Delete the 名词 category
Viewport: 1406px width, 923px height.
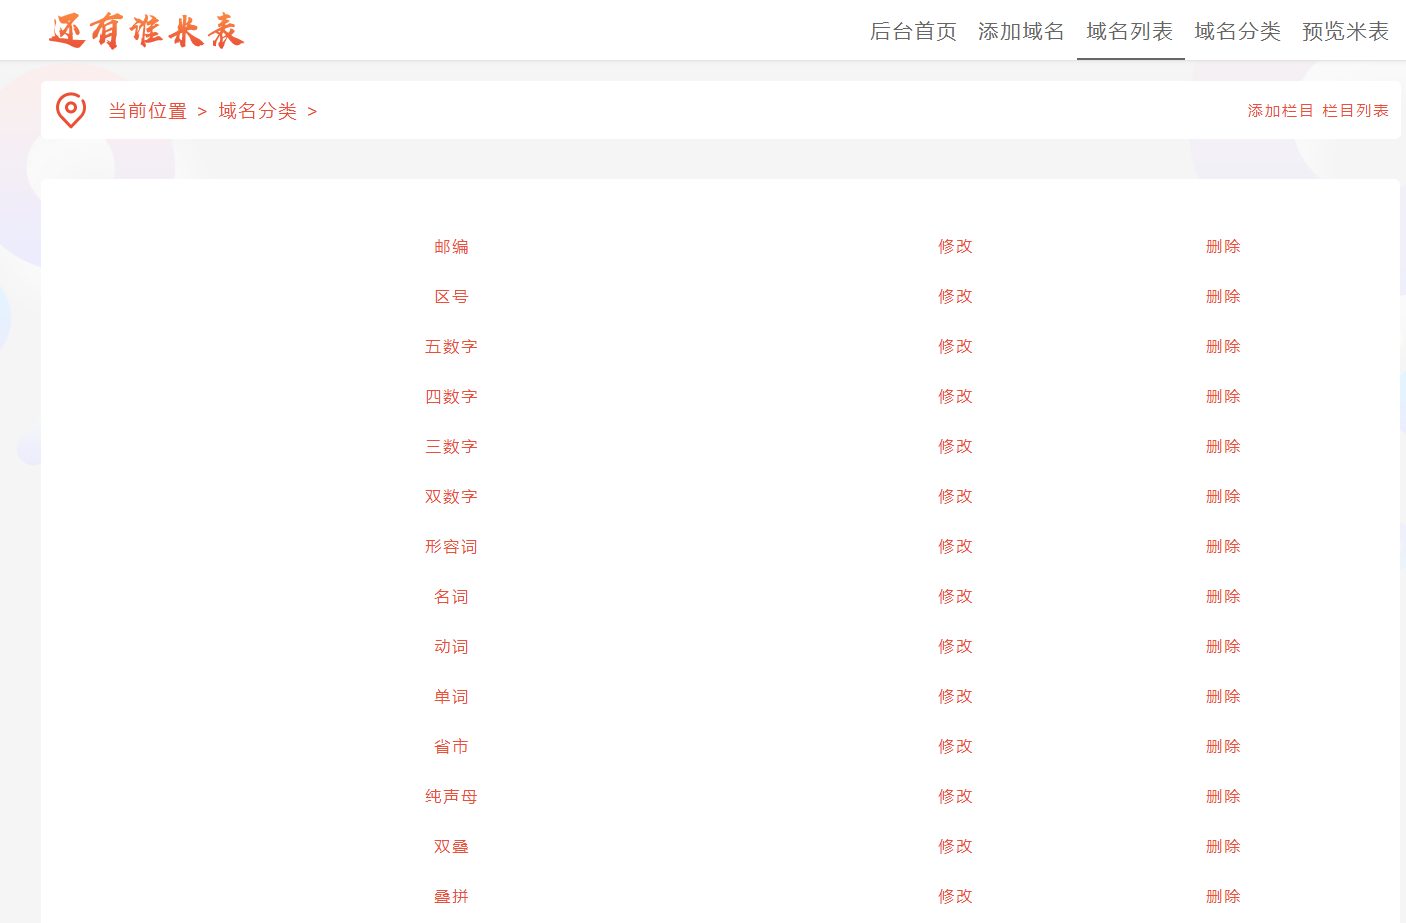coord(1223,597)
